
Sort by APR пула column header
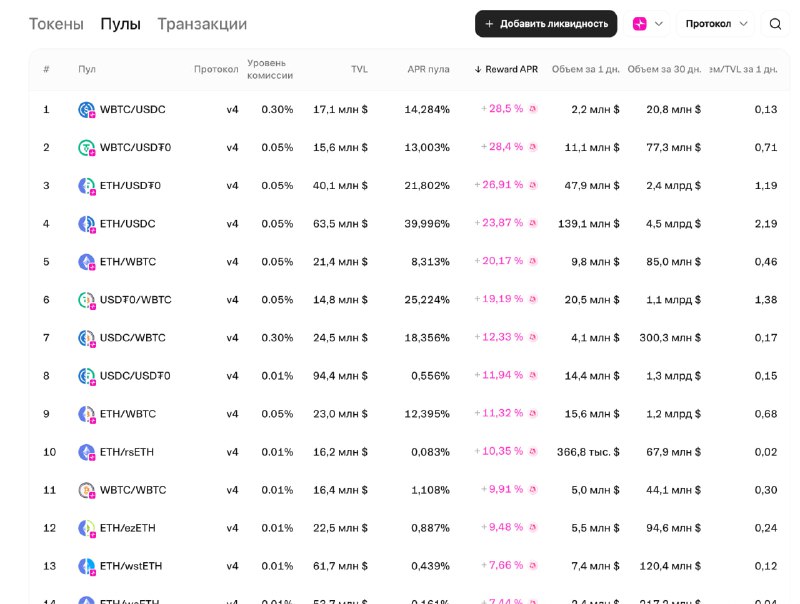tap(427, 69)
